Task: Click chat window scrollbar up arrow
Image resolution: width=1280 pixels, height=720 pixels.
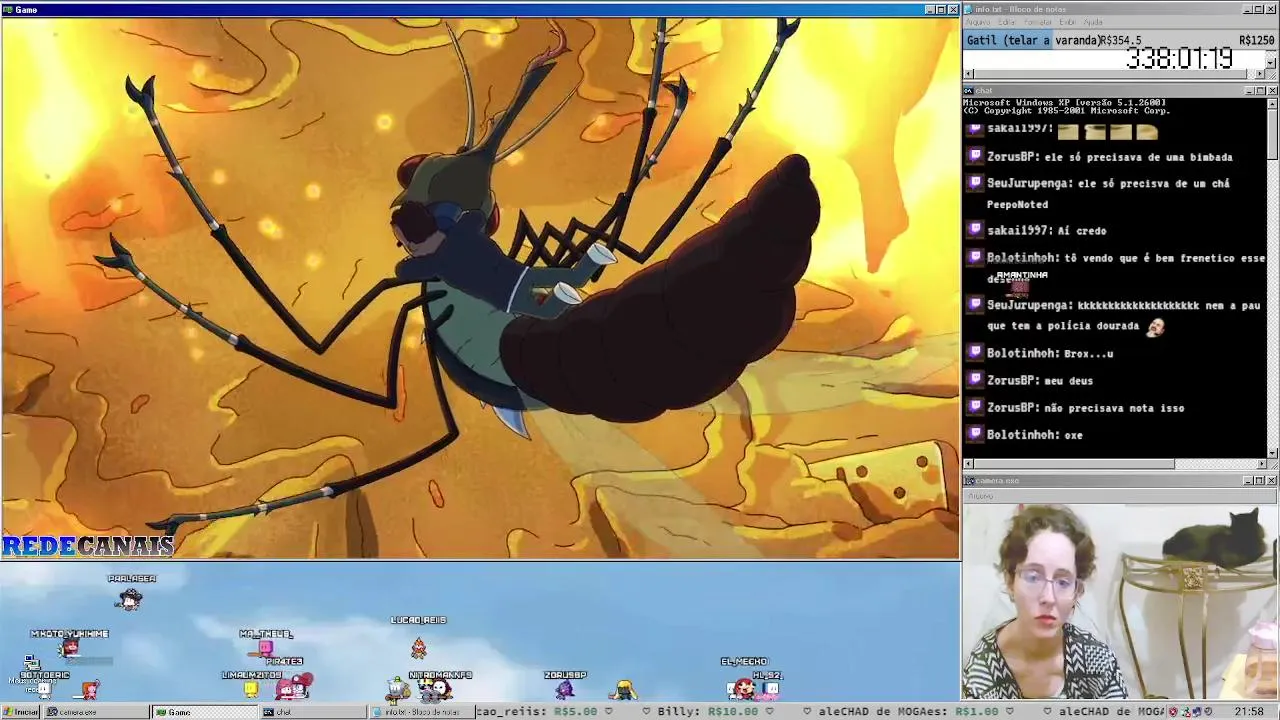Action: tap(1272, 103)
